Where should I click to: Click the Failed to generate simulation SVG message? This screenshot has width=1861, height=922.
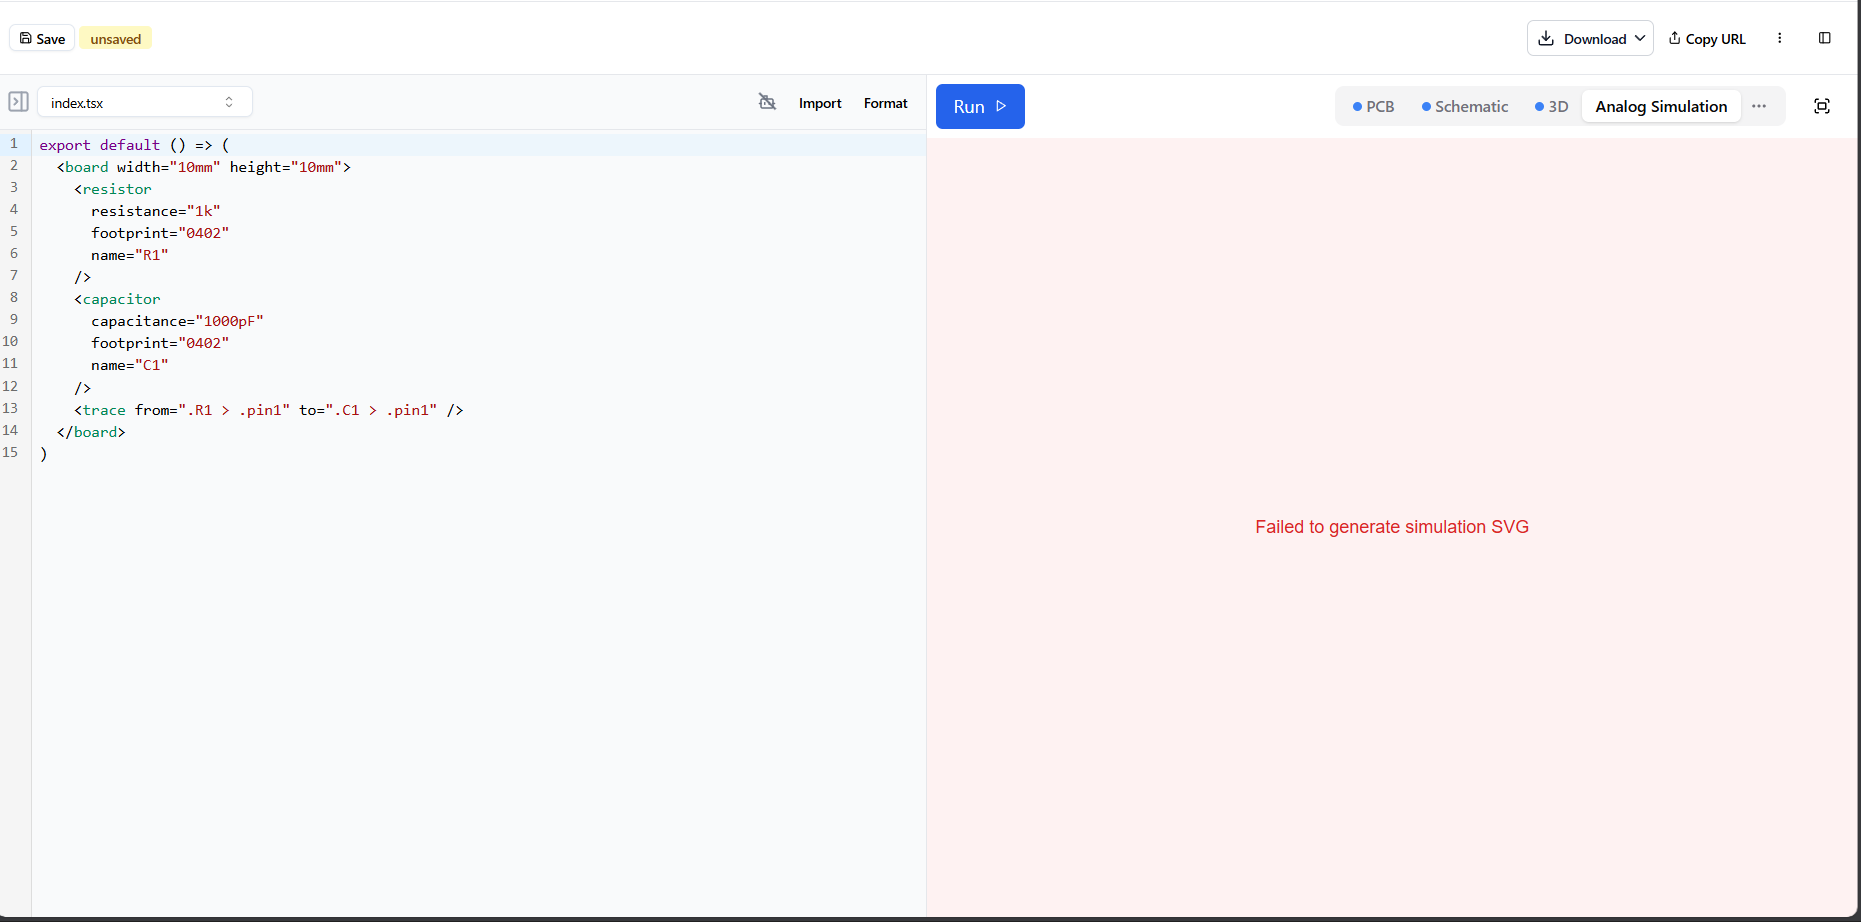click(1392, 527)
